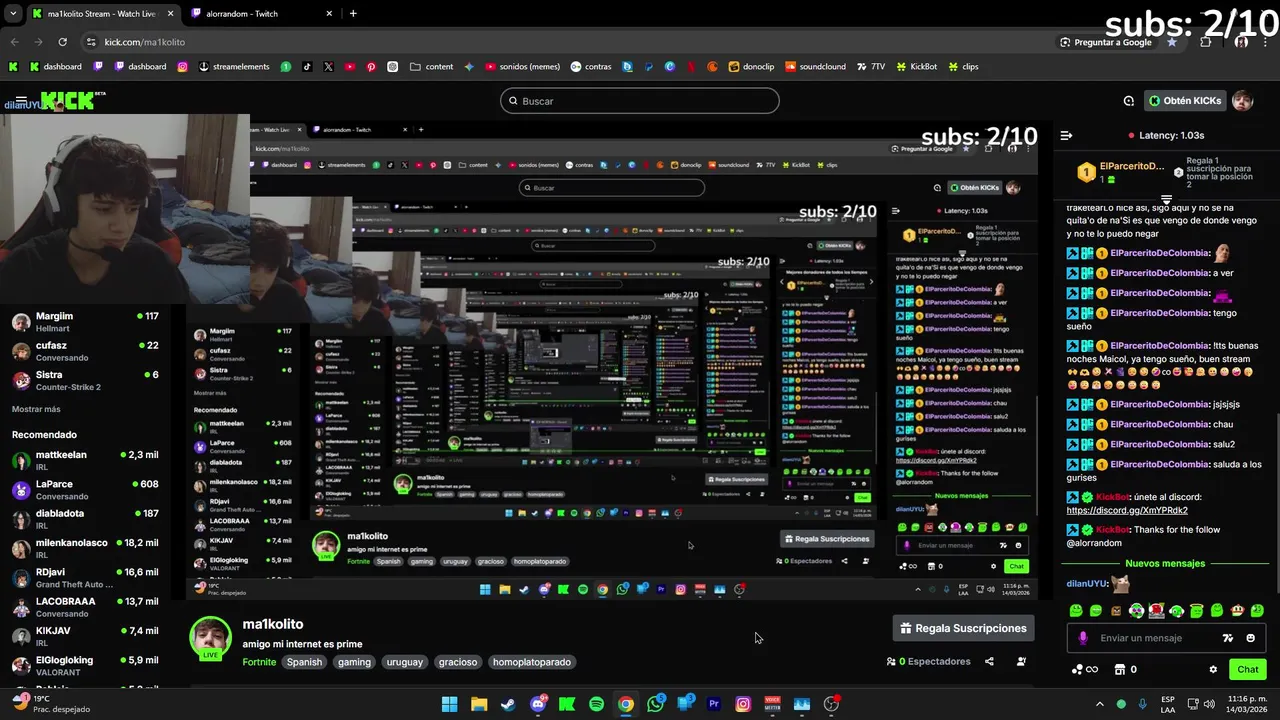Image resolution: width=1280 pixels, height=720 pixels.
Task: Open Margiim channel in sidebar
Action: (x=85, y=322)
